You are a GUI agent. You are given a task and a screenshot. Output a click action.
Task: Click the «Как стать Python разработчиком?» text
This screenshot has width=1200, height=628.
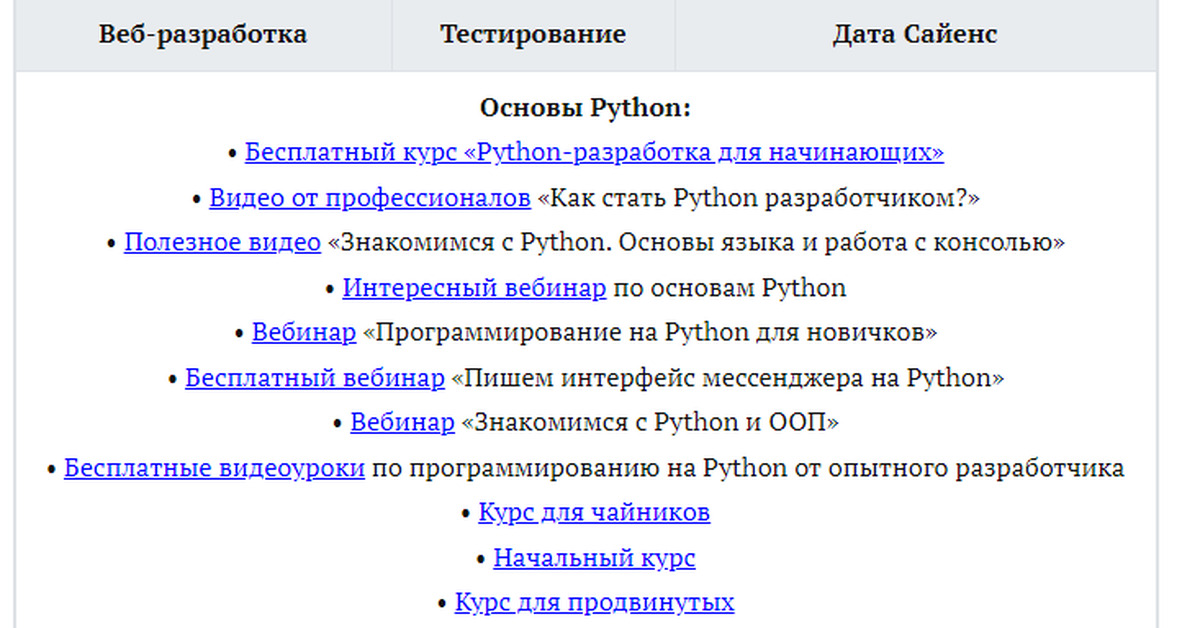pyautogui.click(x=759, y=198)
